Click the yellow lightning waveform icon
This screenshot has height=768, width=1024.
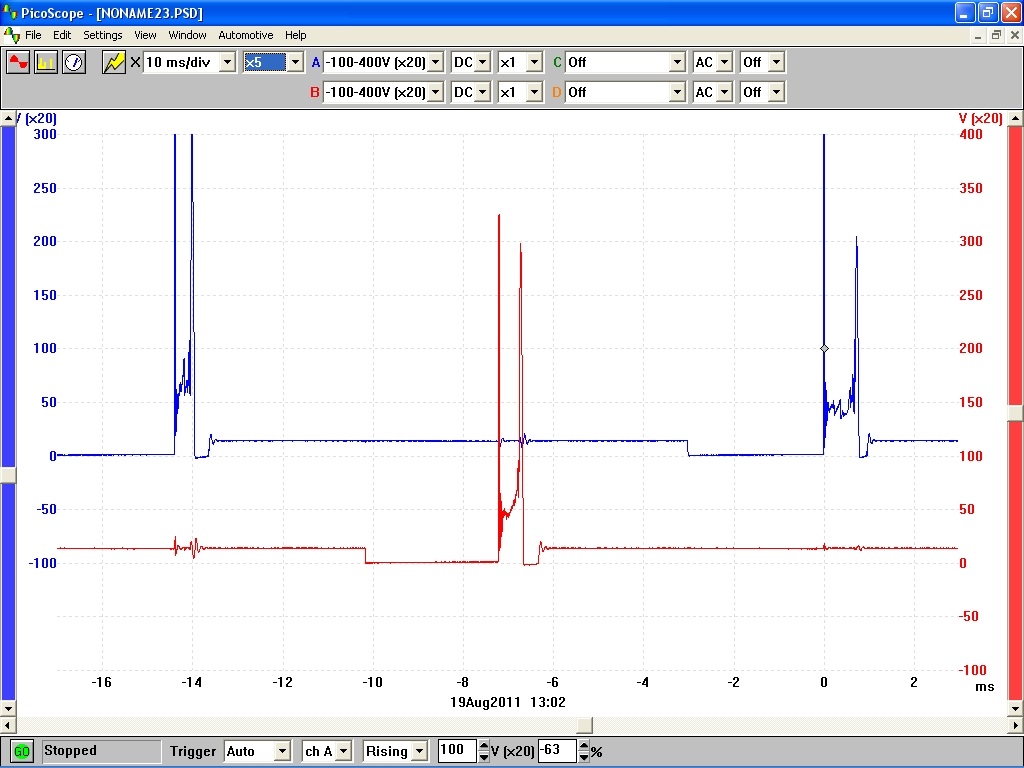coord(114,62)
